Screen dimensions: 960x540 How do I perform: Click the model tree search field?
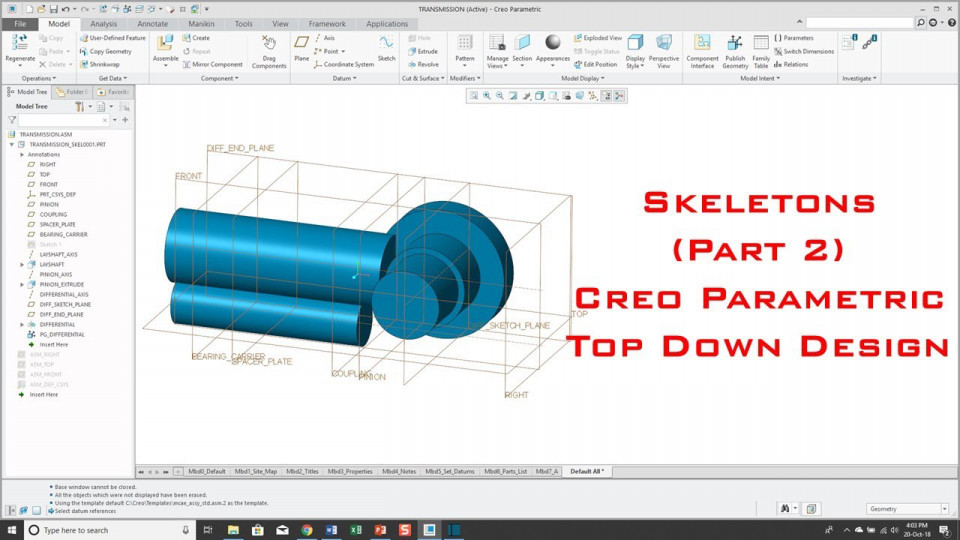64,120
